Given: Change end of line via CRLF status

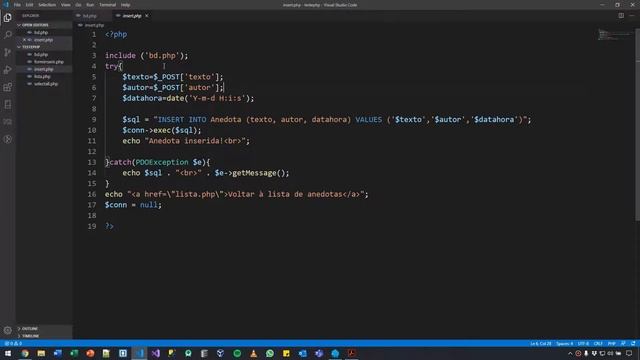Looking at the screenshot, I should pos(598,344).
